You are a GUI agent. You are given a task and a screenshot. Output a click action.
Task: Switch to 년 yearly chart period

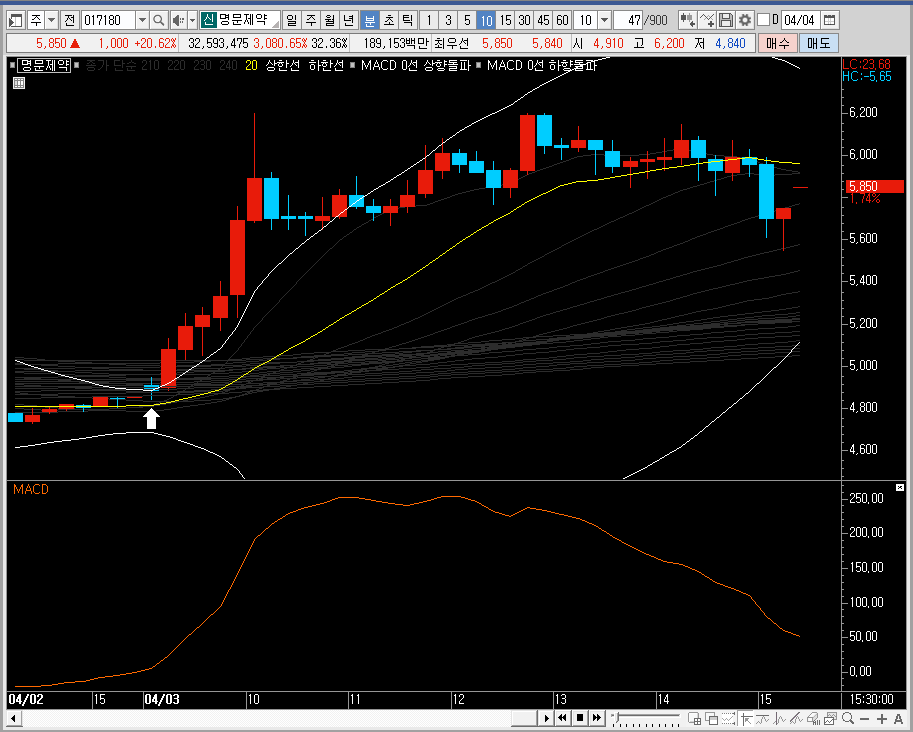(x=349, y=20)
